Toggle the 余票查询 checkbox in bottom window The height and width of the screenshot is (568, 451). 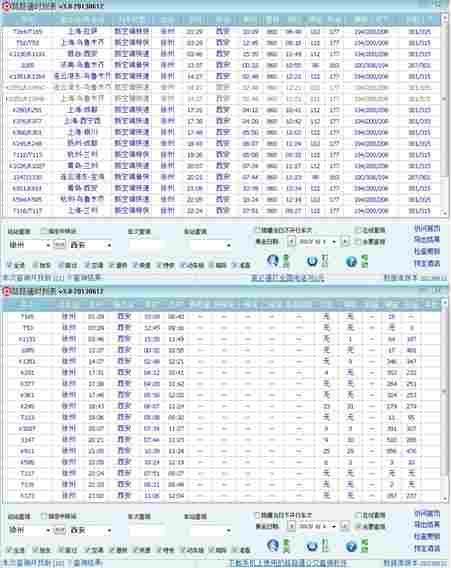point(358,526)
